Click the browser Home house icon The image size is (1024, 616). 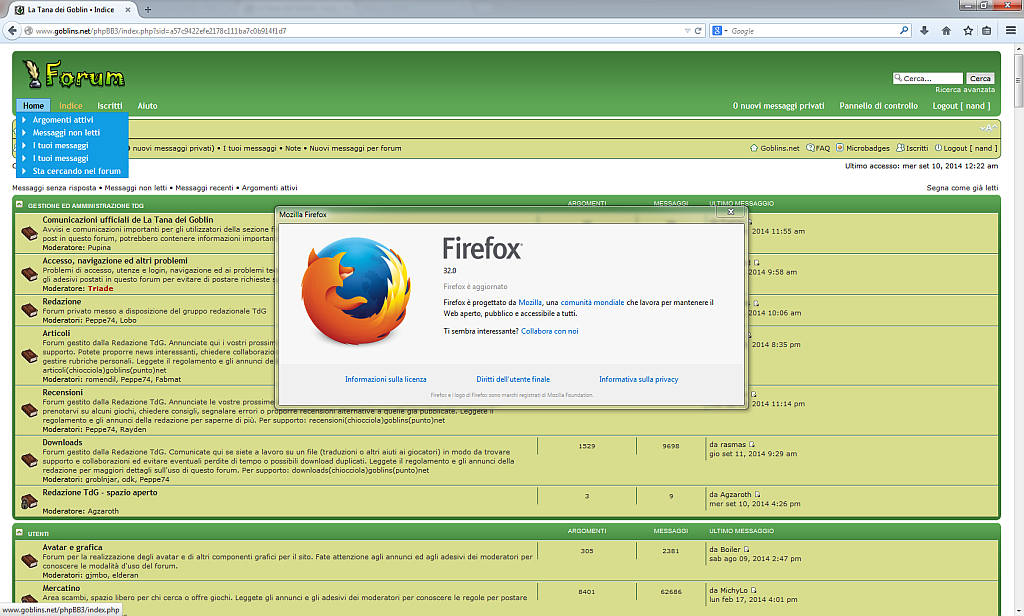click(946, 31)
